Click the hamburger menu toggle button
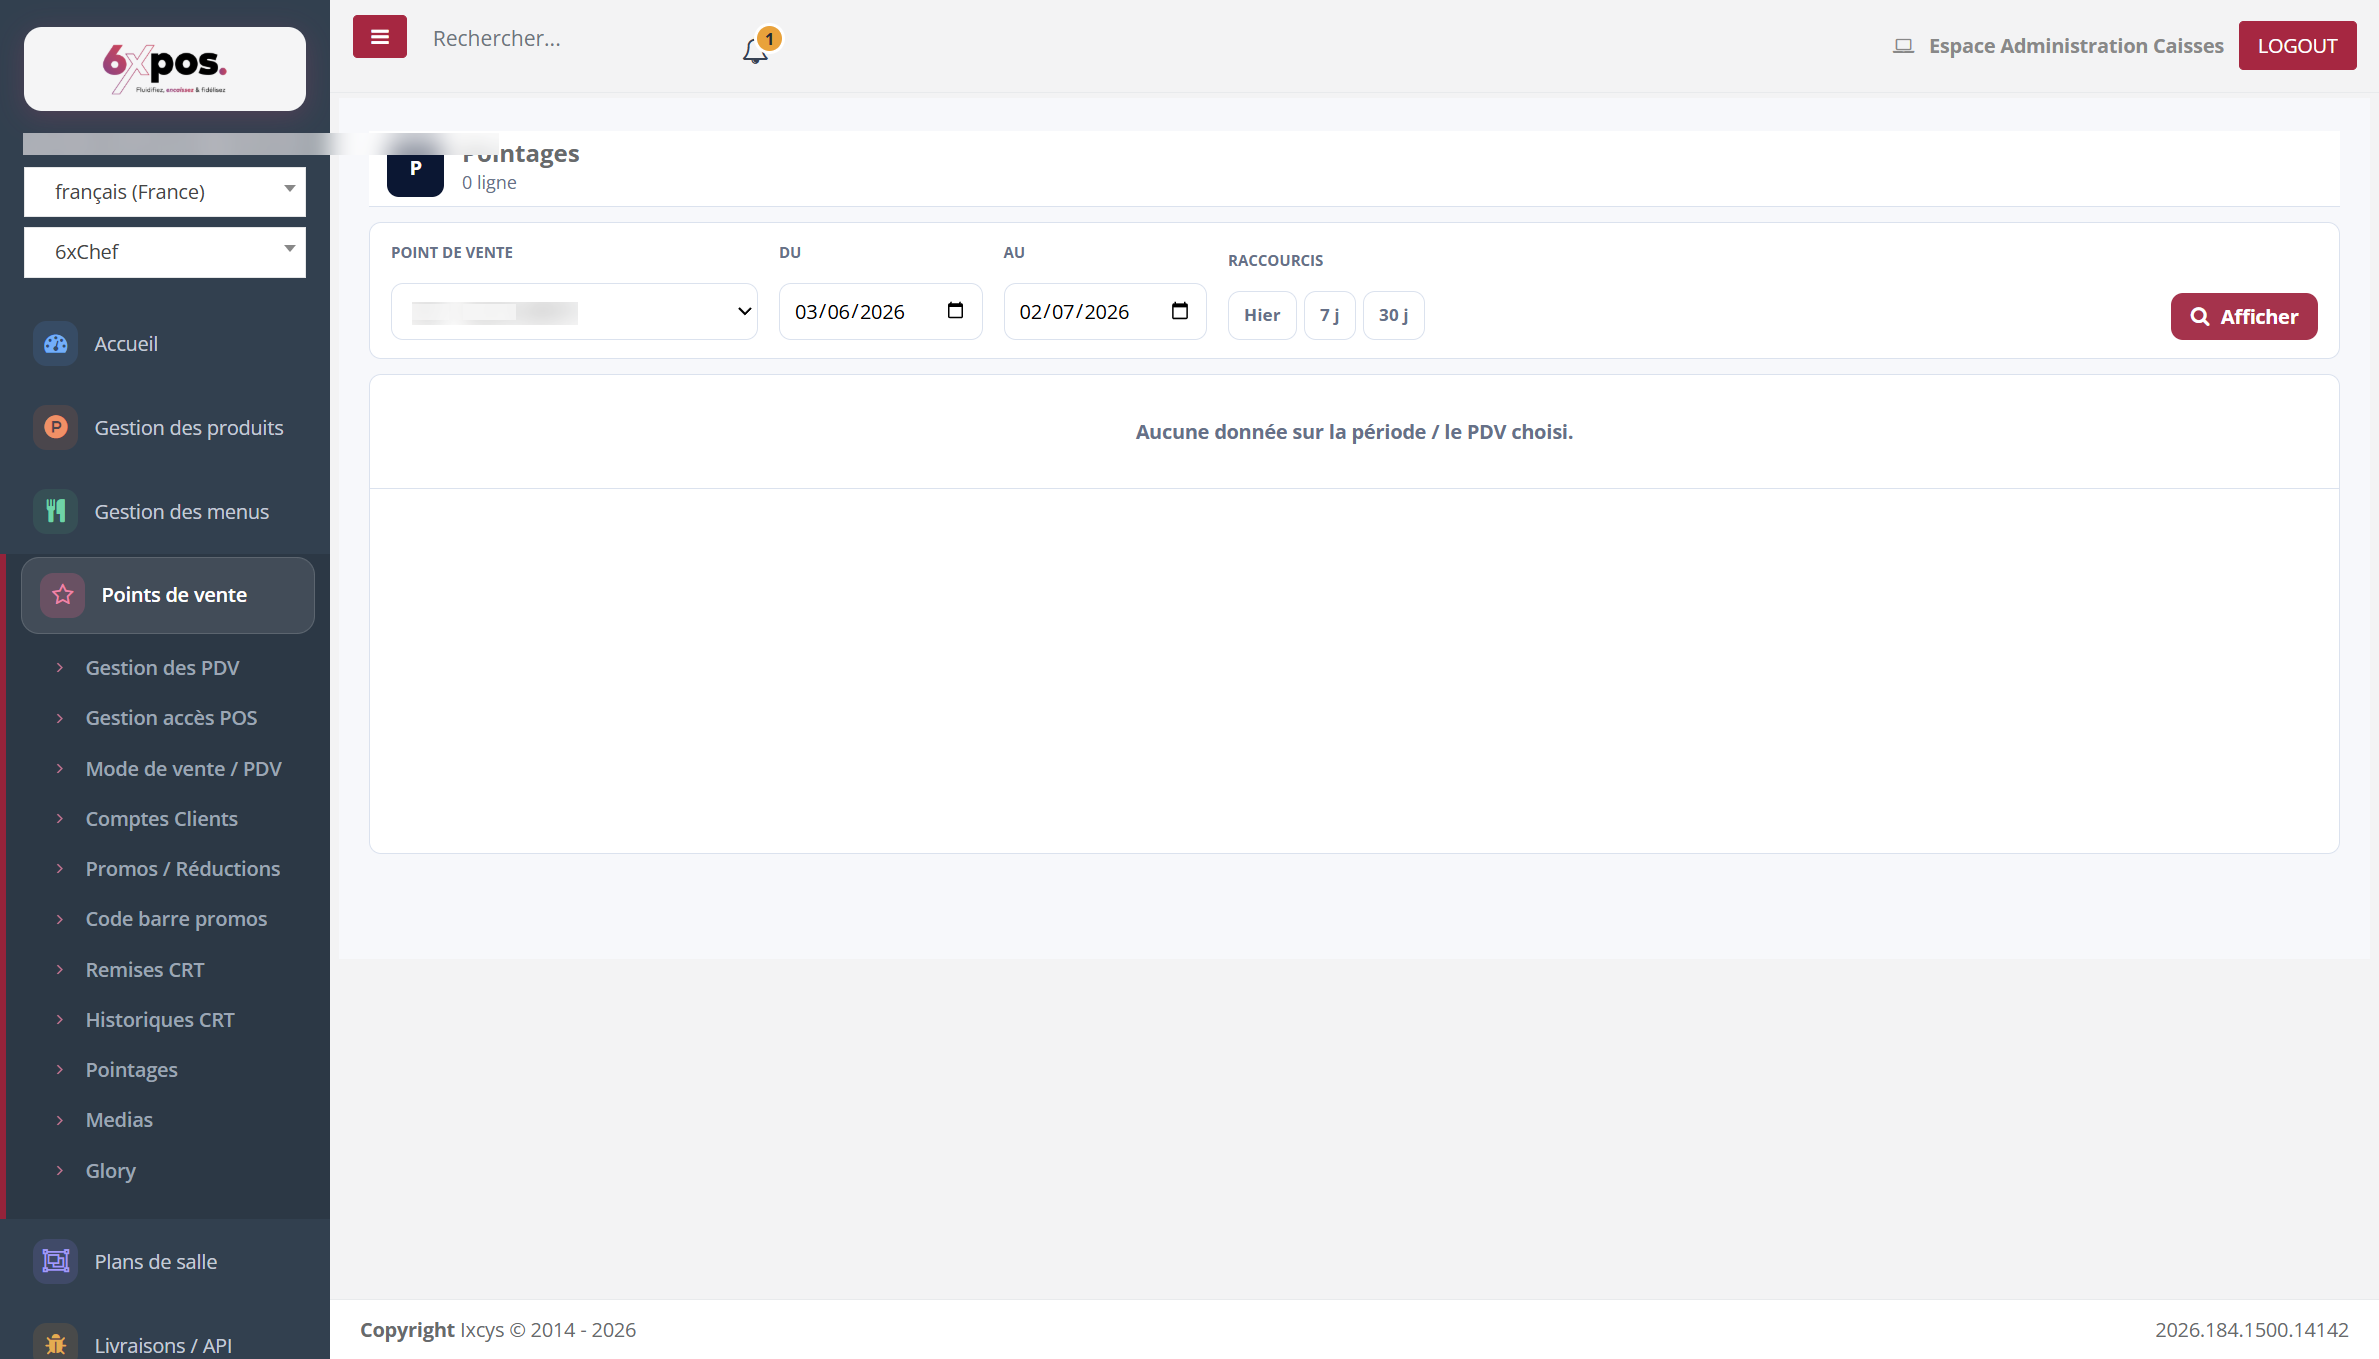 point(379,37)
